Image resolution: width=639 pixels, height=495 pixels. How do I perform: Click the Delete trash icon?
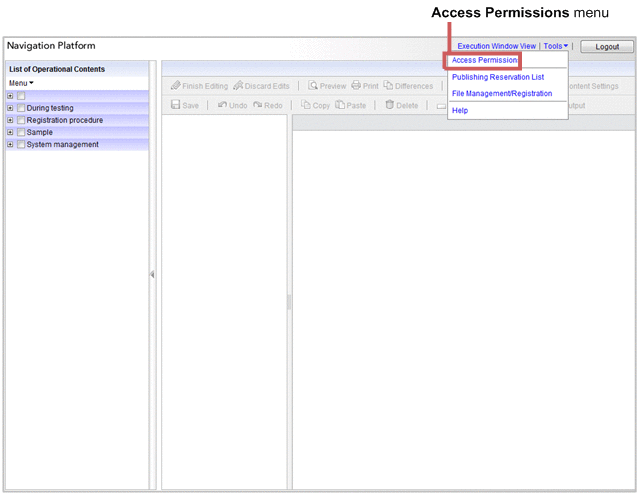390,105
